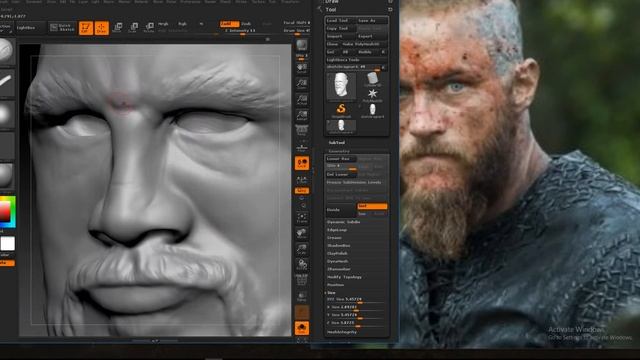Expand the ZRemesher section
This screenshot has width=640, height=360.
tap(338, 269)
